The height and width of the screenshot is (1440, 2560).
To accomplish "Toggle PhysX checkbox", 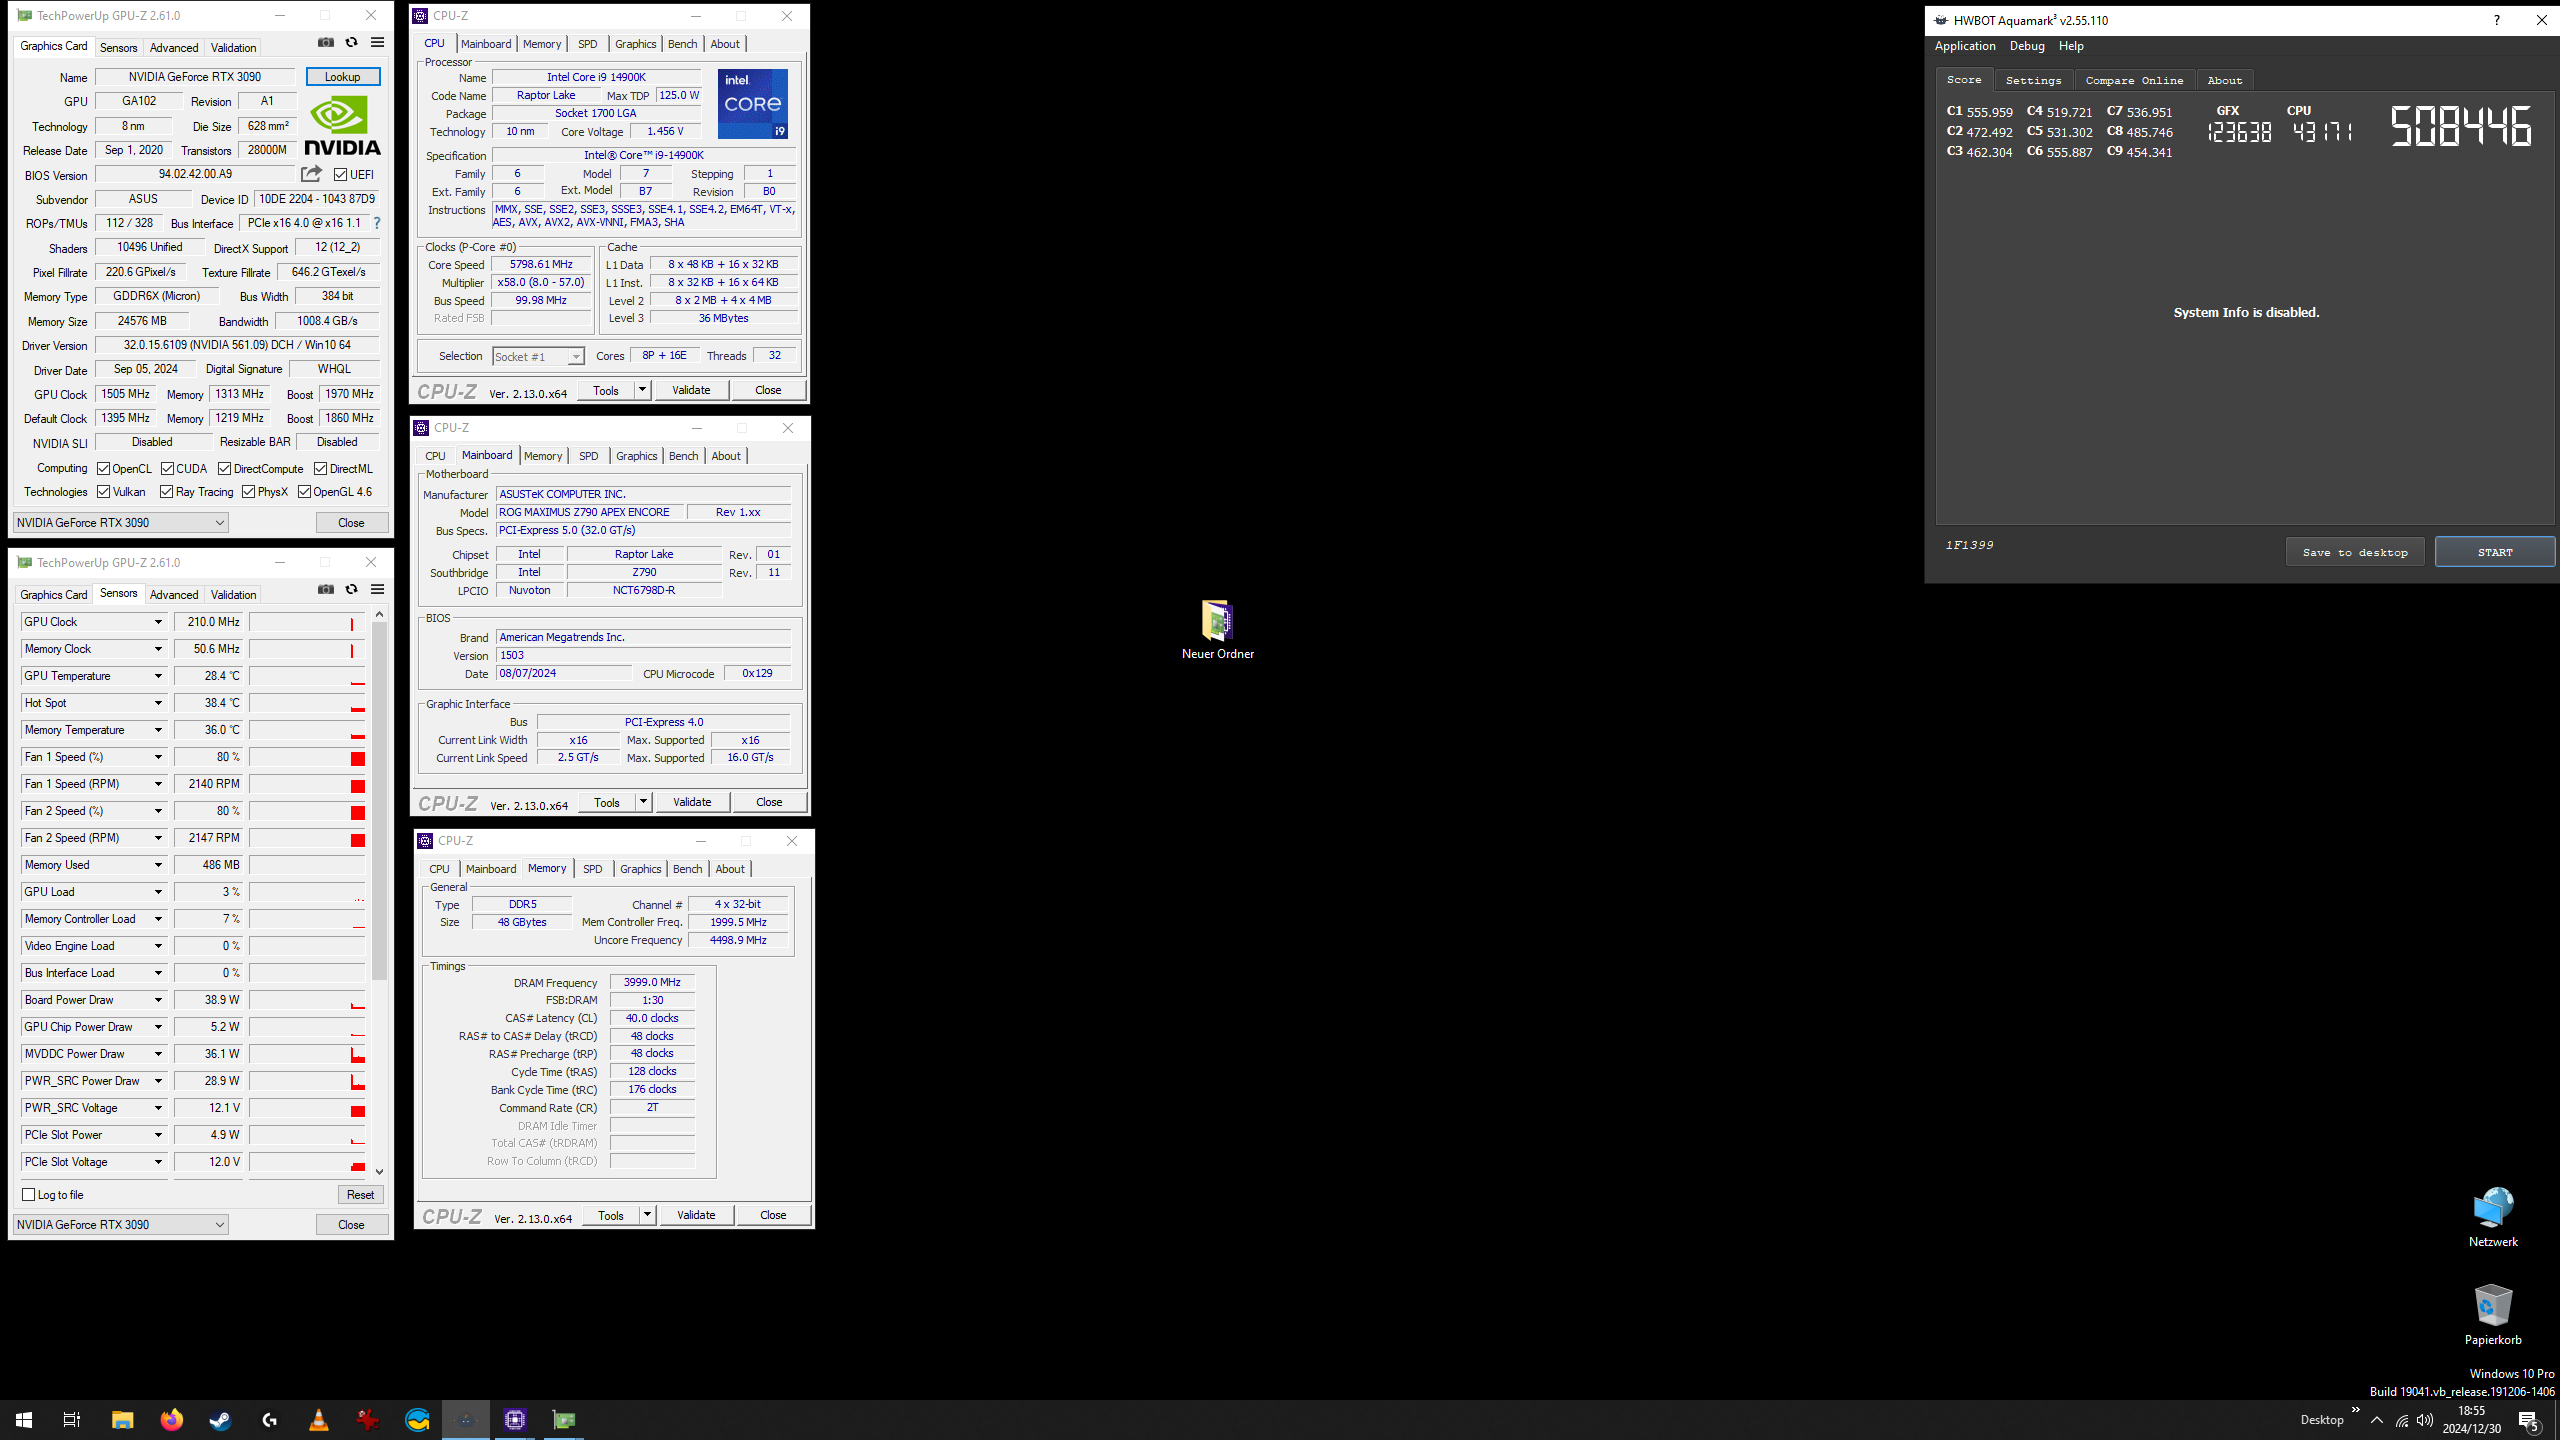I will pyautogui.click(x=248, y=491).
